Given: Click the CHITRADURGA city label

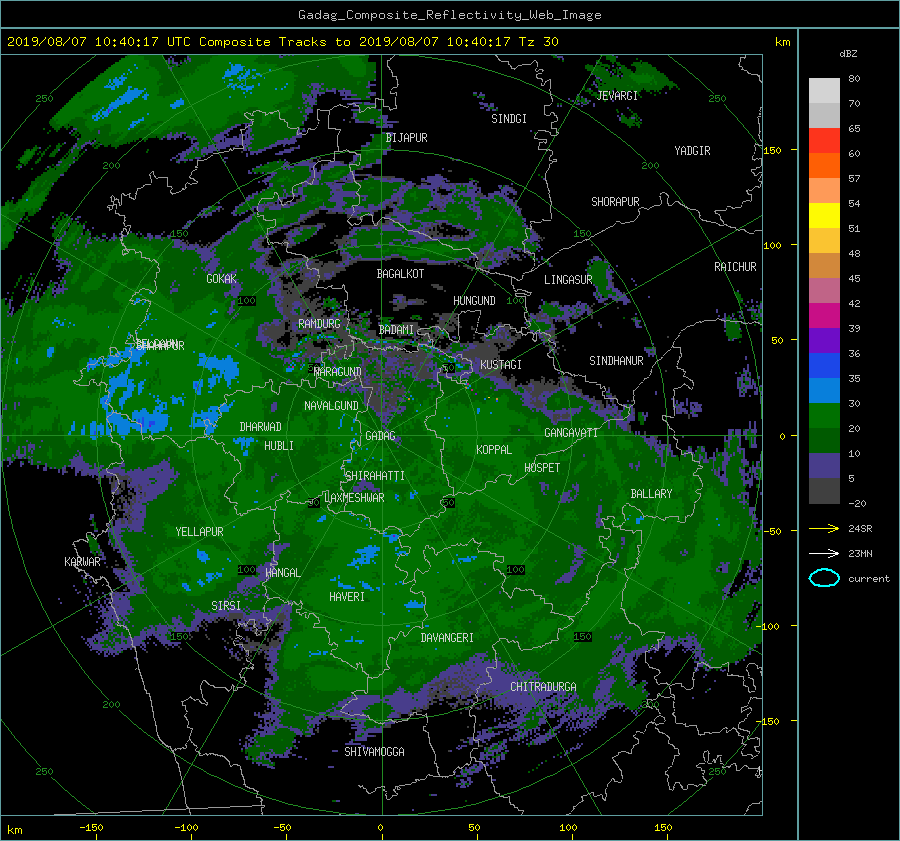Looking at the screenshot, I should click(x=543, y=687).
